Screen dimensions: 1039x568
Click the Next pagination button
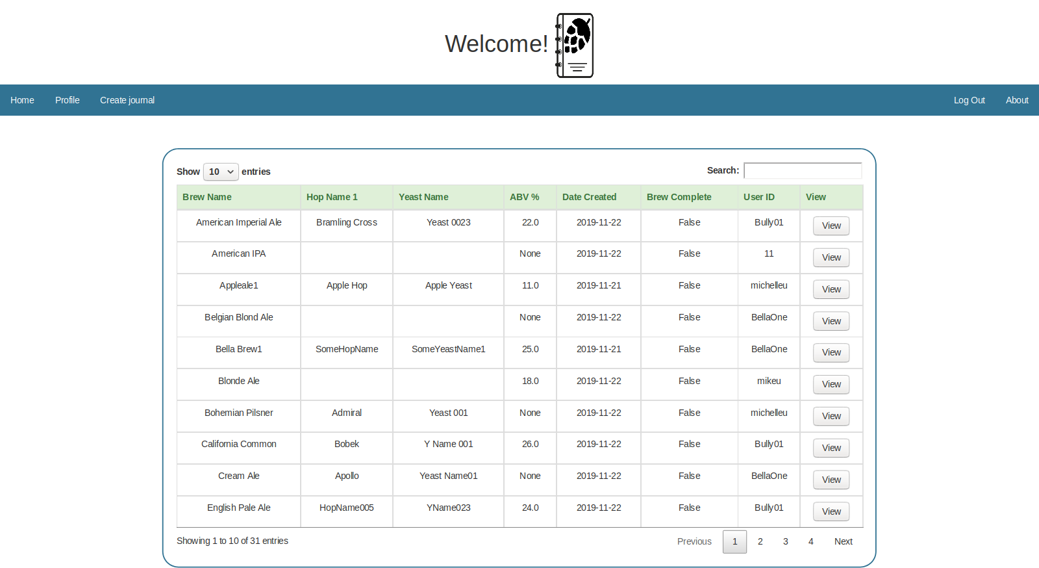point(843,541)
